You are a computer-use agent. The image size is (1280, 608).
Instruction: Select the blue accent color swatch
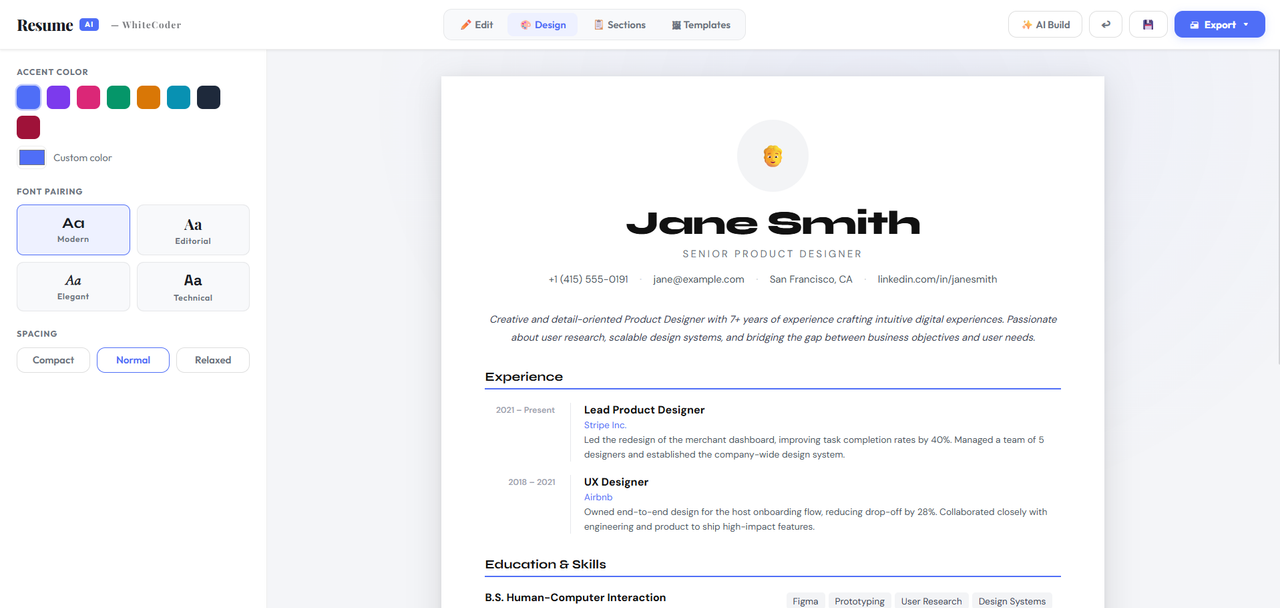click(29, 97)
